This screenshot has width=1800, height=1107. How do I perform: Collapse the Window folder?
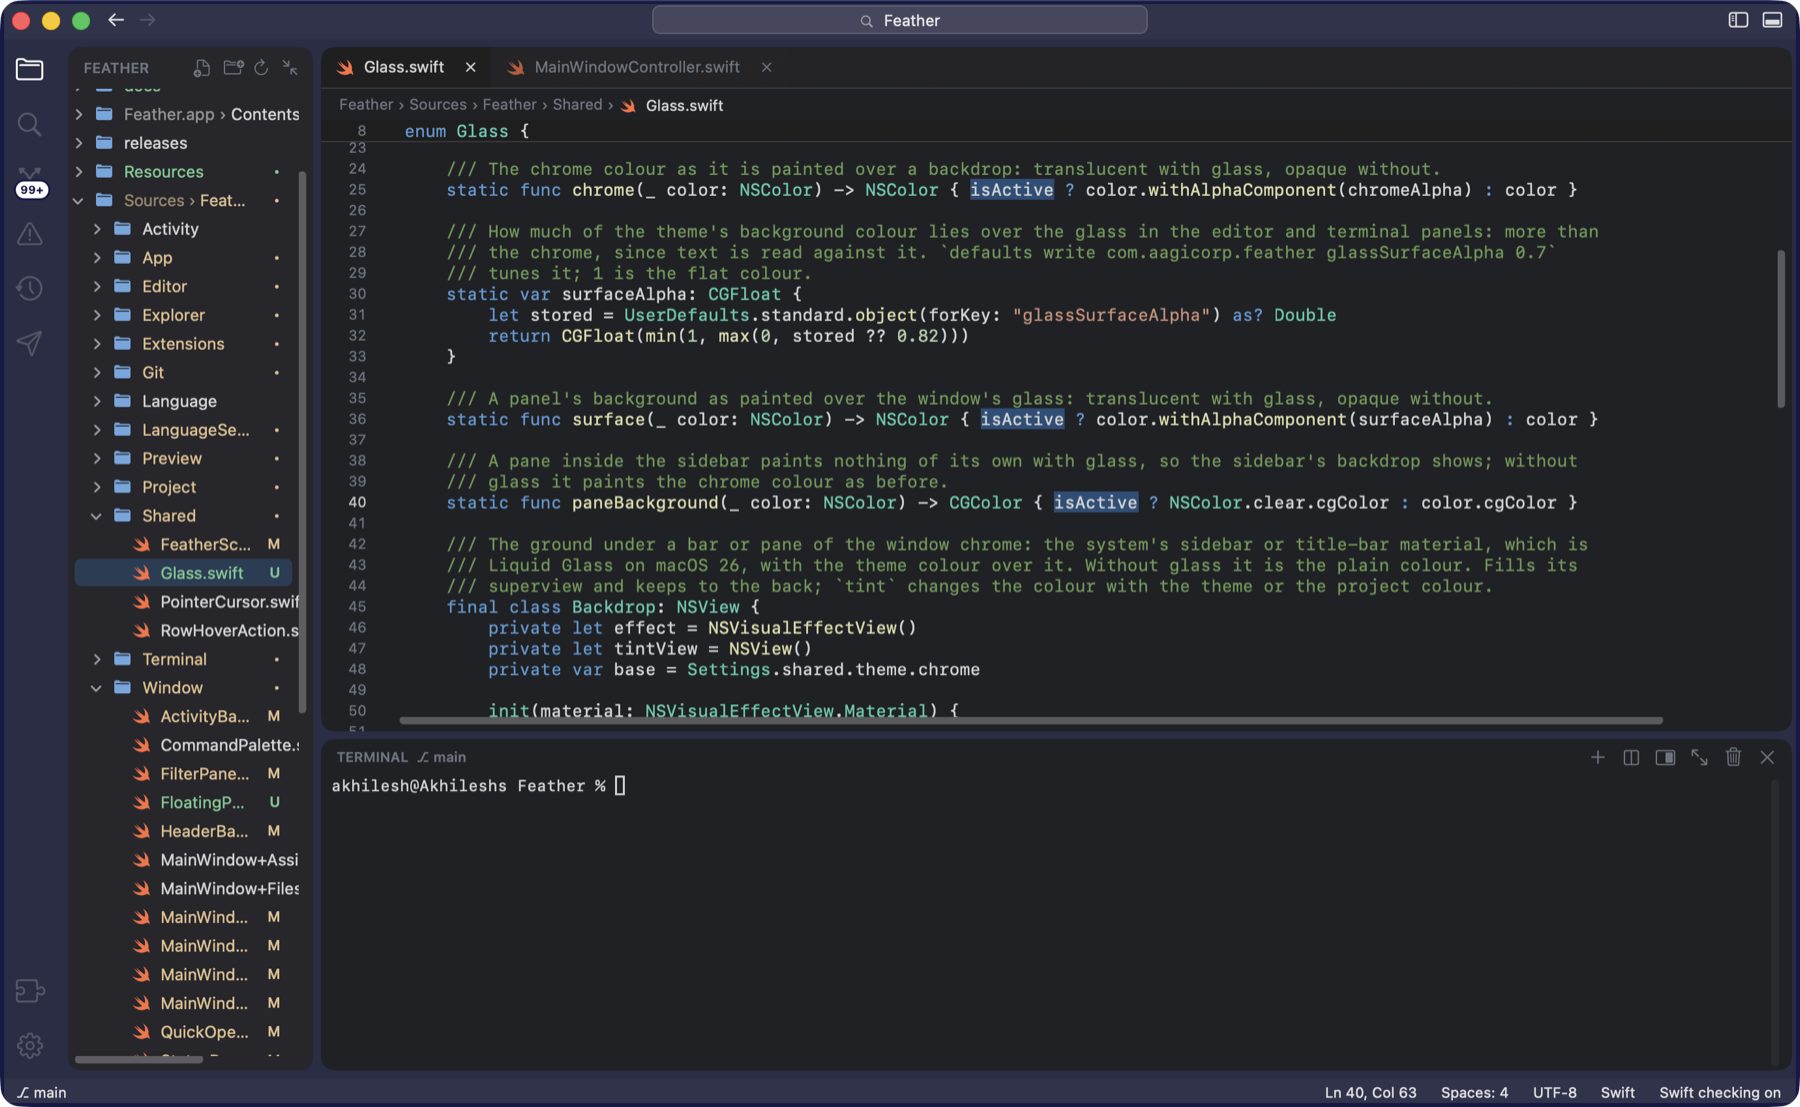tap(97, 688)
